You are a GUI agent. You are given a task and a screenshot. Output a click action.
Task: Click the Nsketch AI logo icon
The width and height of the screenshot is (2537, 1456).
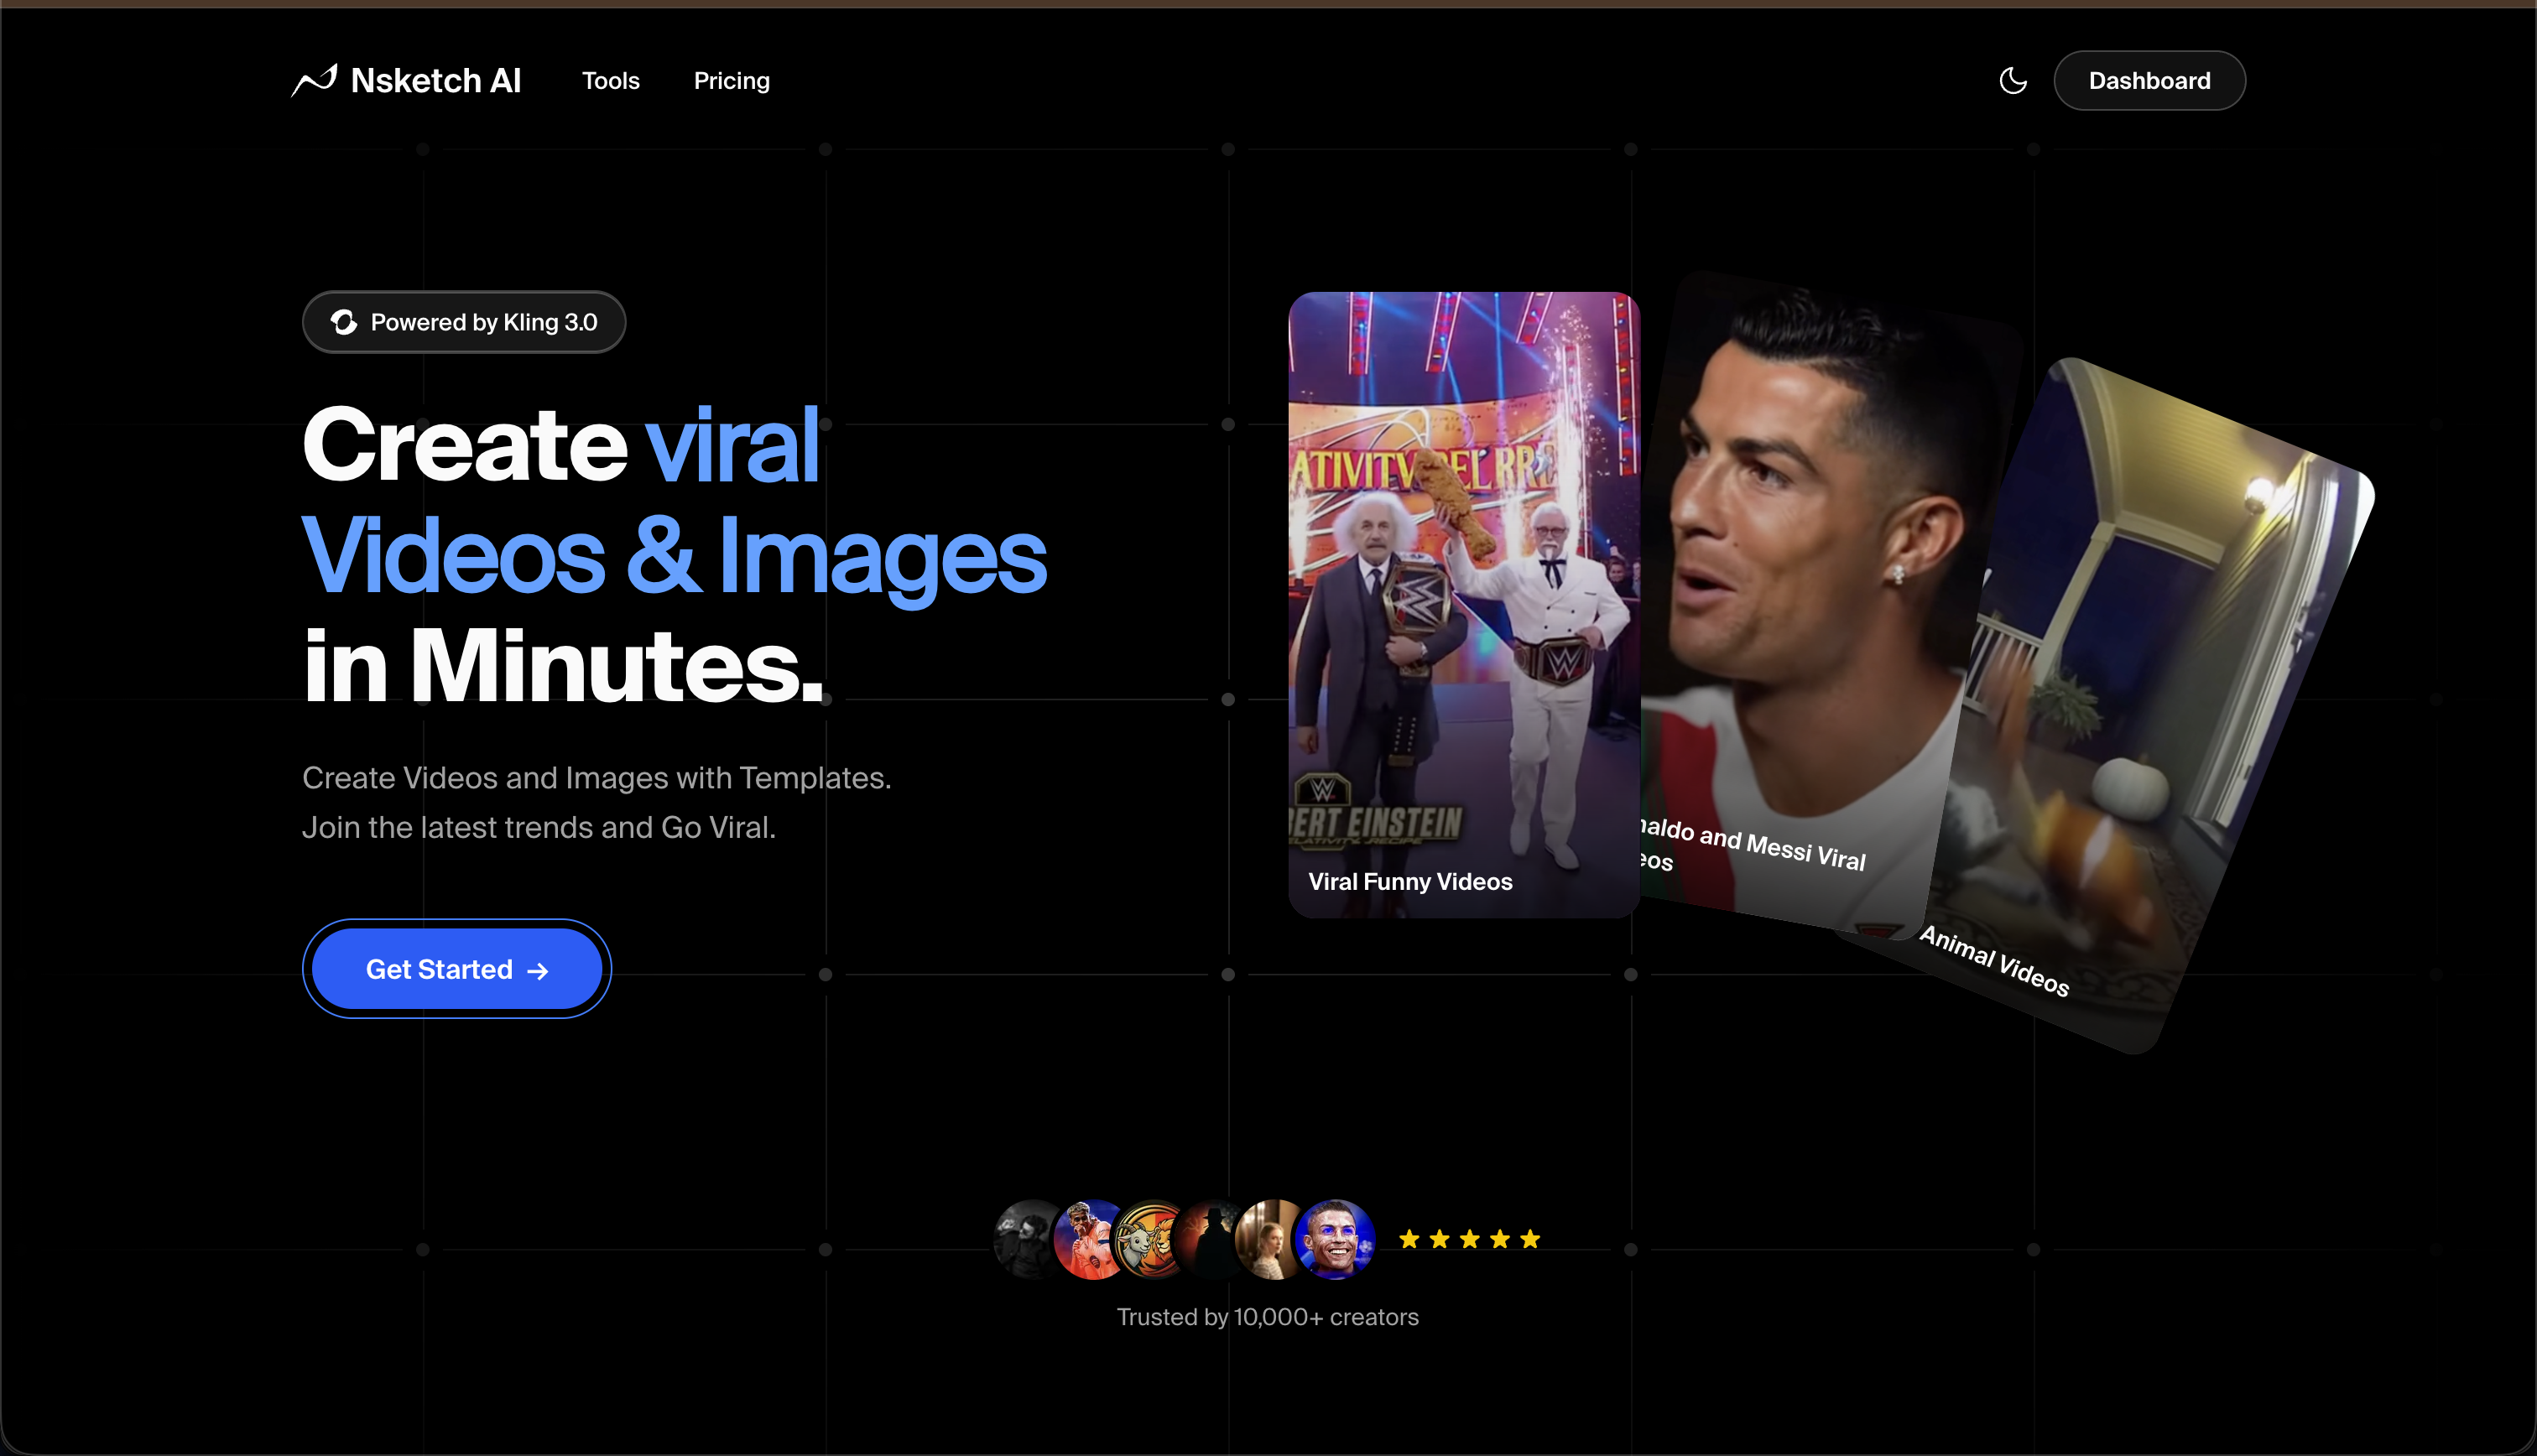314,80
